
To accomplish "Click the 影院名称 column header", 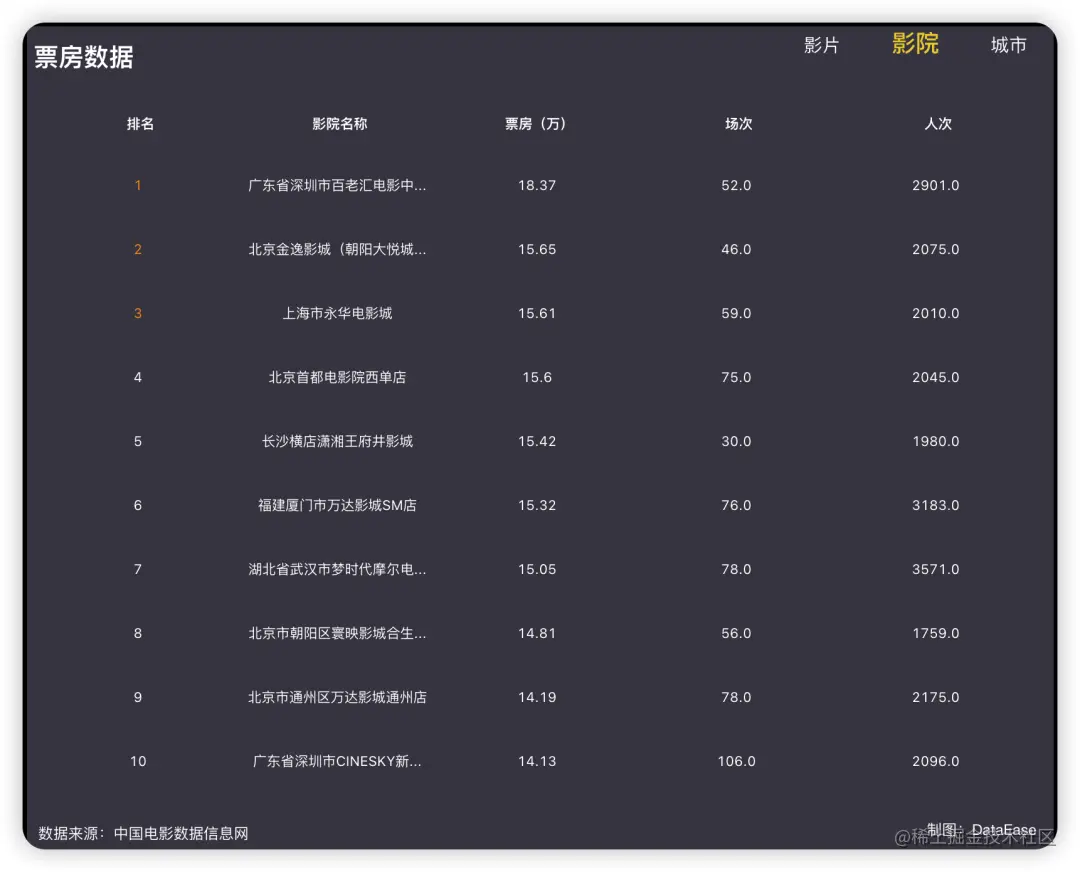I will (339, 124).
